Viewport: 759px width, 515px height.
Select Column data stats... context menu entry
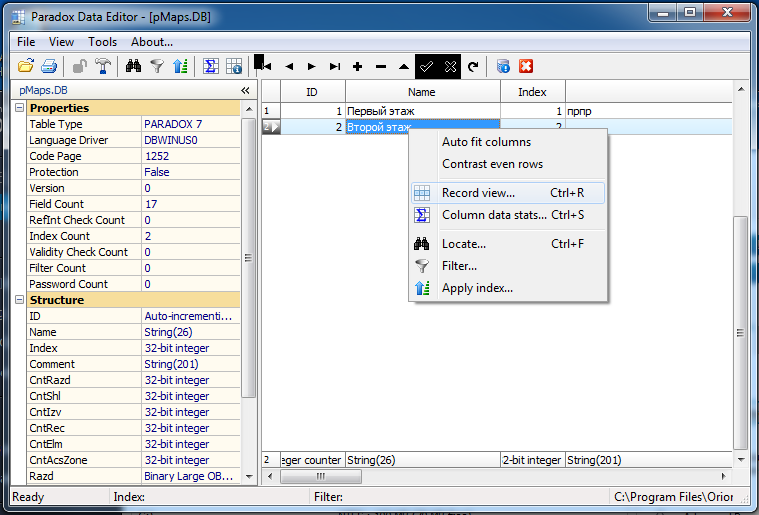pos(508,215)
